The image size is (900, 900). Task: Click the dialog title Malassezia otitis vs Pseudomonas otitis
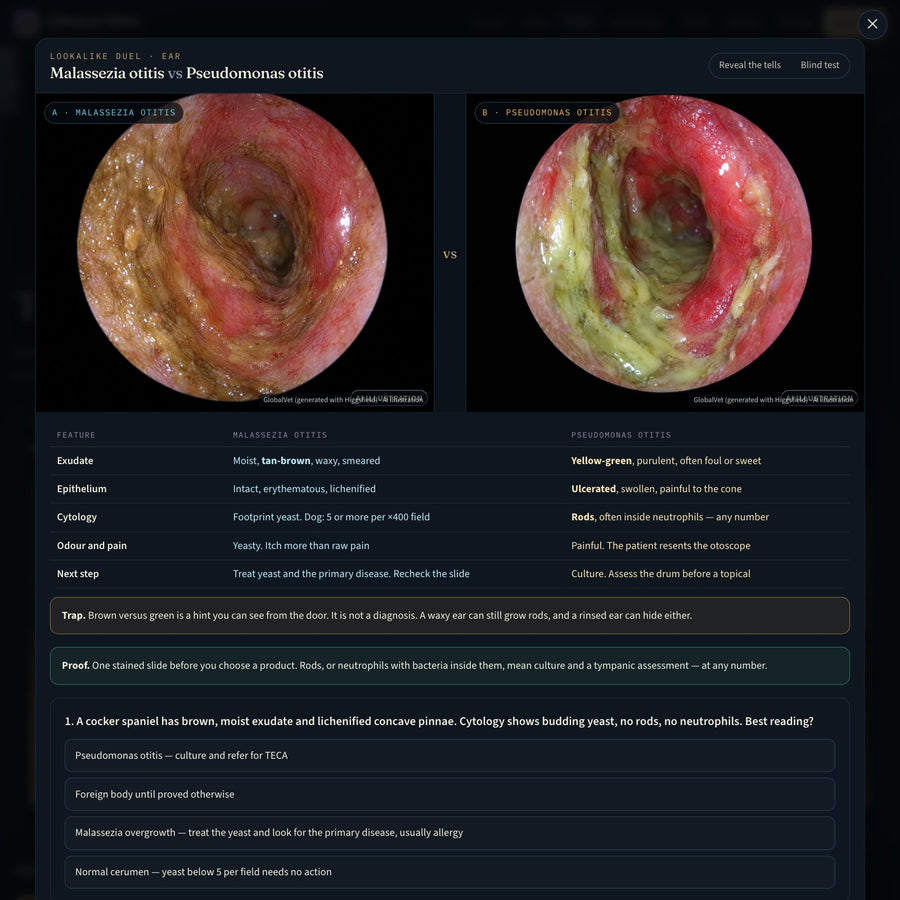click(187, 73)
